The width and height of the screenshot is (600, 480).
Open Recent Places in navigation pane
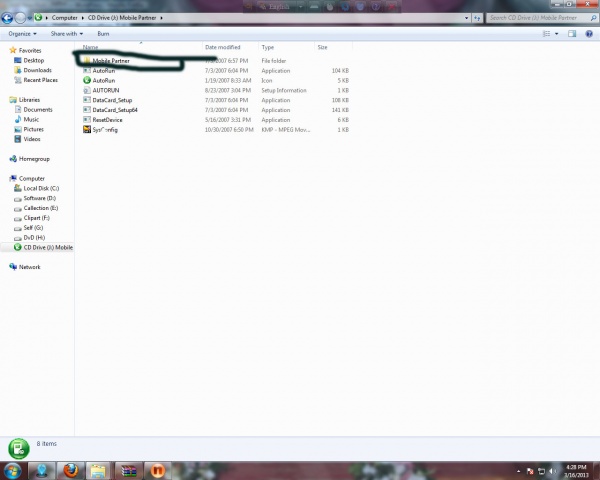point(40,80)
